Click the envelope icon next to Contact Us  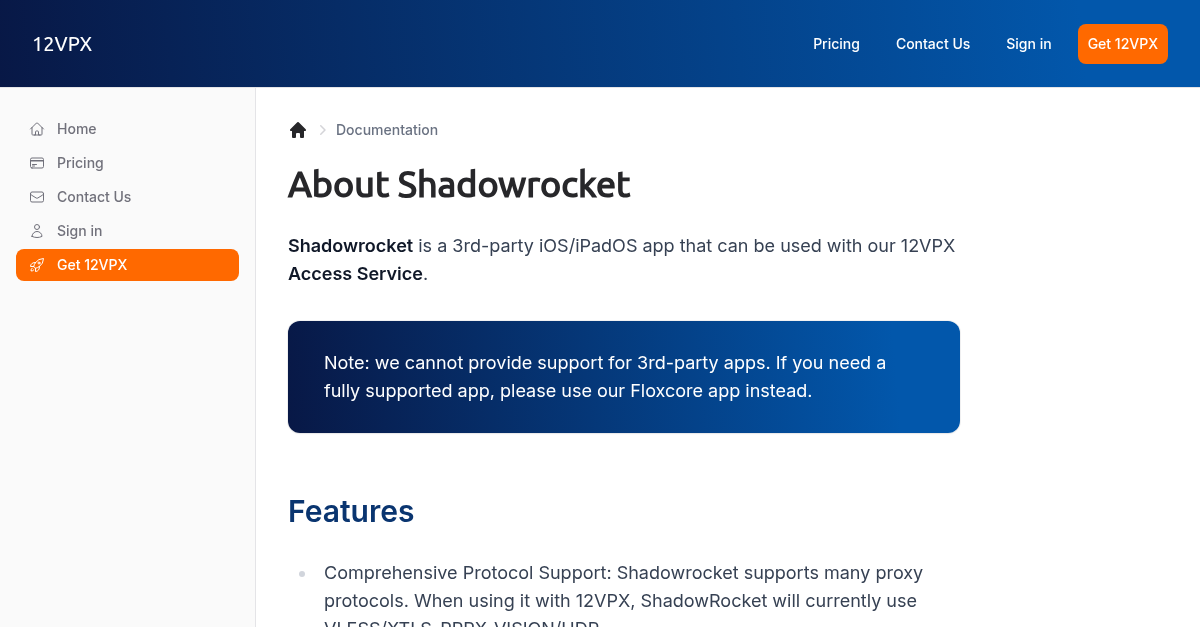(x=36, y=197)
